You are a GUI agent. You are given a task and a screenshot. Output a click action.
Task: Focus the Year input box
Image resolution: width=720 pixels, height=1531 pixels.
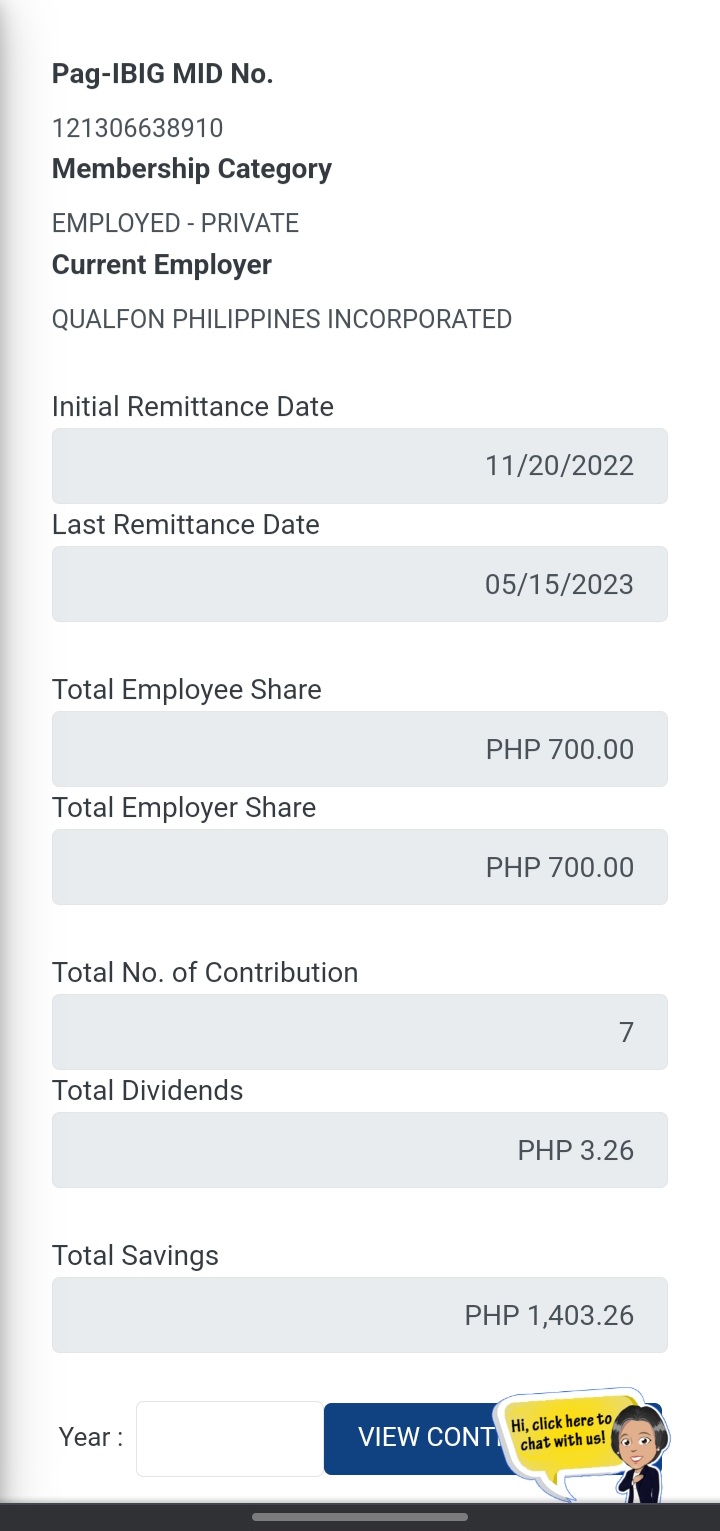pyautogui.click(x=229, y=1438)
